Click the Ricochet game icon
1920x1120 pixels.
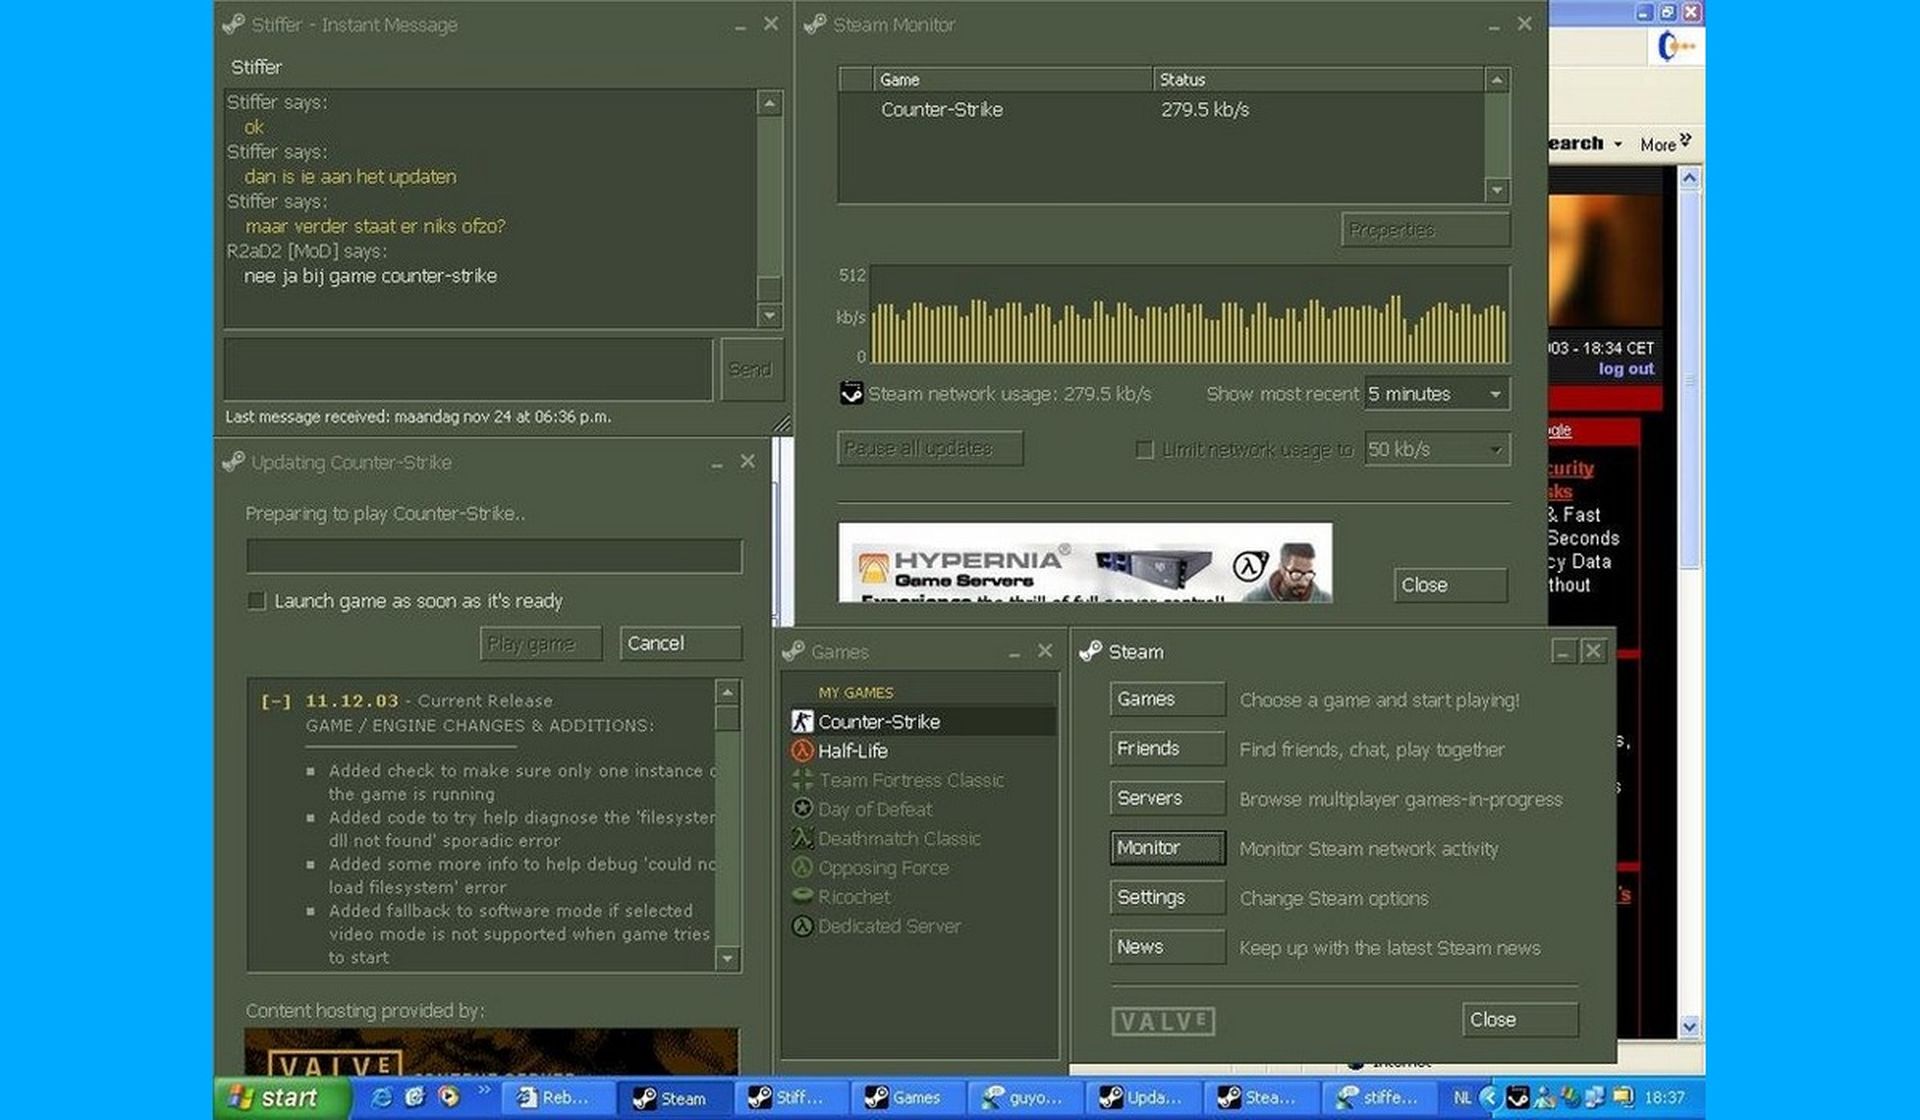(x=802, y=897)
